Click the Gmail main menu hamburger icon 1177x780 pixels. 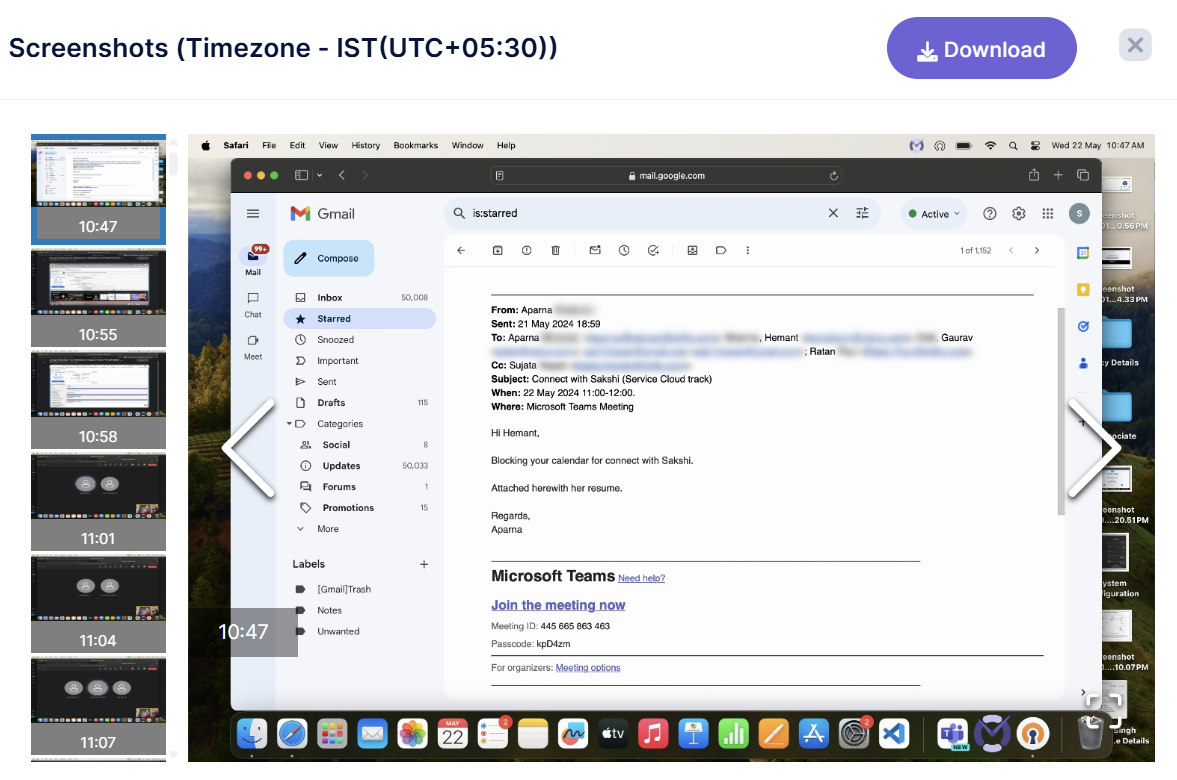[253, 214]
